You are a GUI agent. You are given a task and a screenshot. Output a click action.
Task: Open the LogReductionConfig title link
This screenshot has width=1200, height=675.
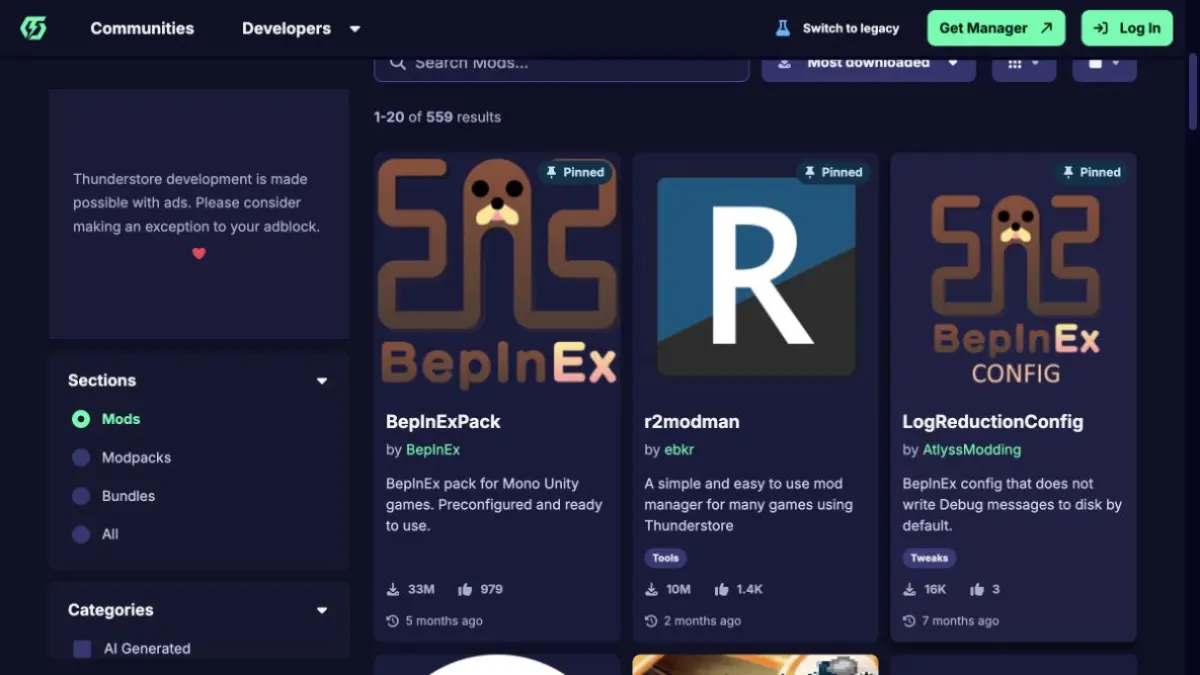point(993,422)
